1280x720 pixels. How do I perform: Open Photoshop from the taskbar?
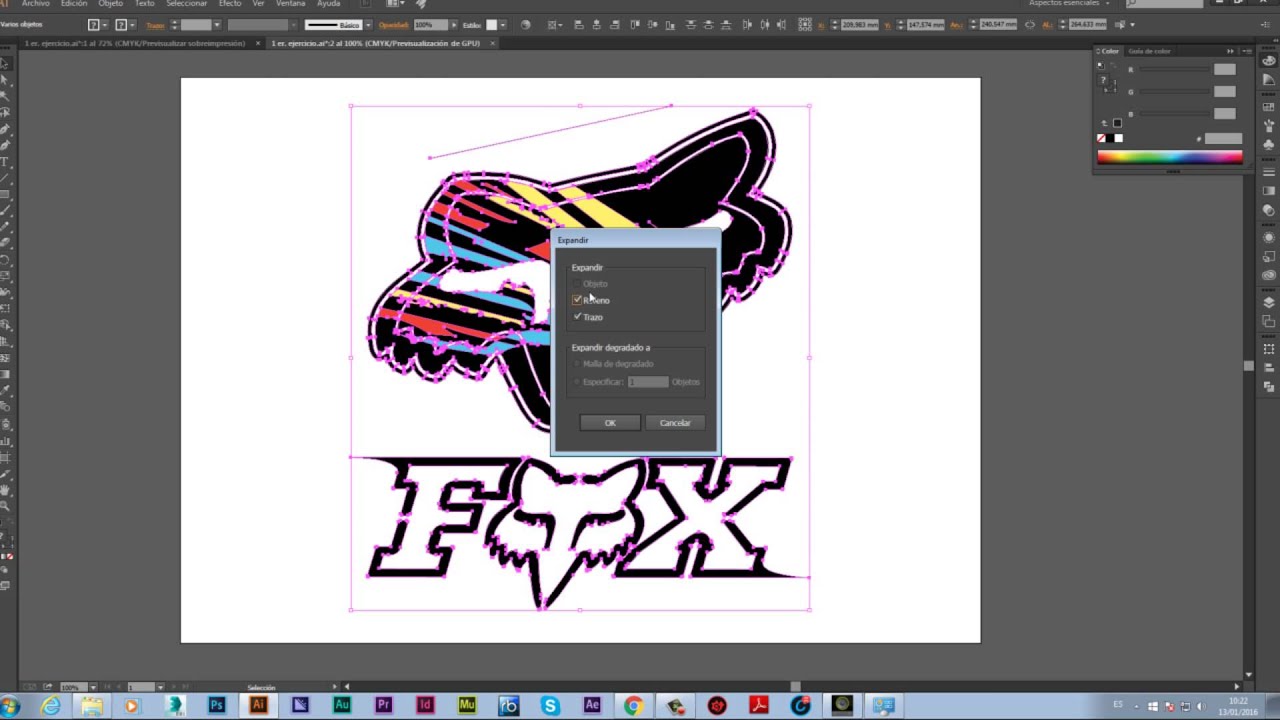[x=216, y=706]
